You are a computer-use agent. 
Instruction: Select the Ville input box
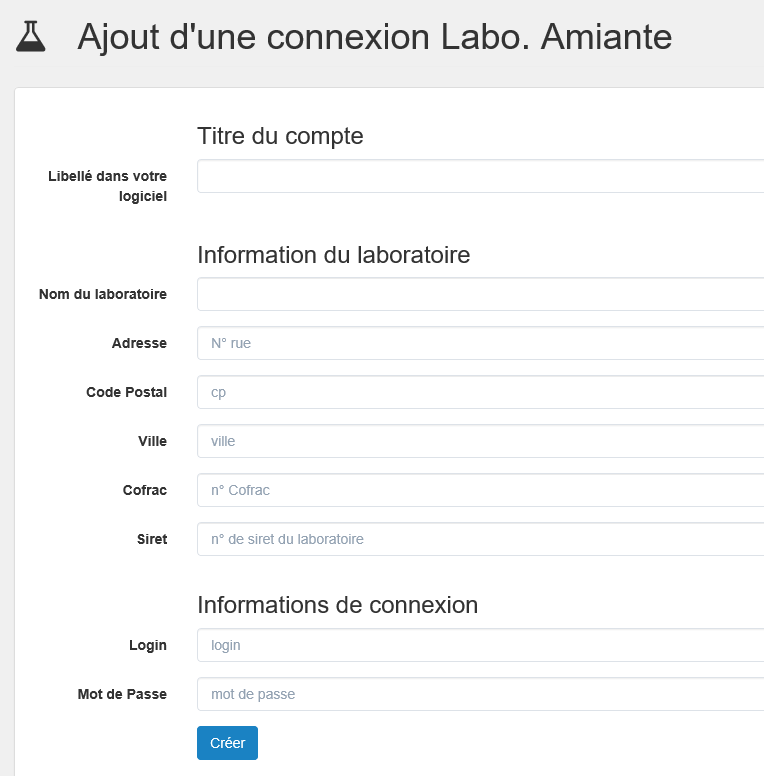coord(480,441)
